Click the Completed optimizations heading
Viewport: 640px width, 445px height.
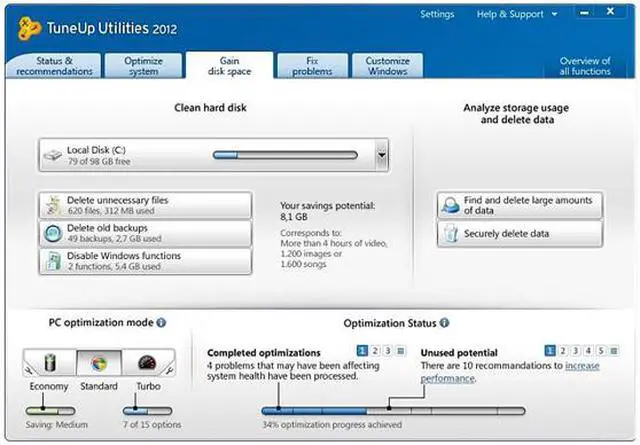[264, 353]
